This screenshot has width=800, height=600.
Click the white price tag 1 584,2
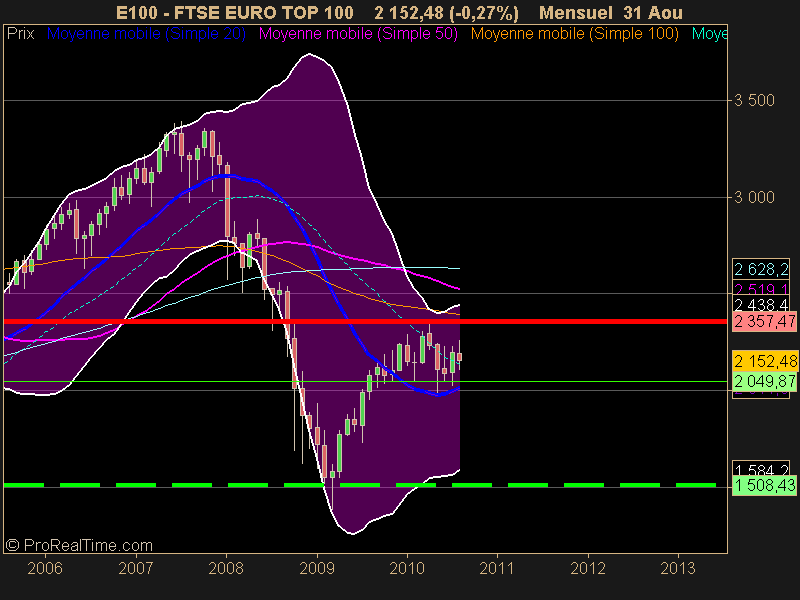click(761, 468)
